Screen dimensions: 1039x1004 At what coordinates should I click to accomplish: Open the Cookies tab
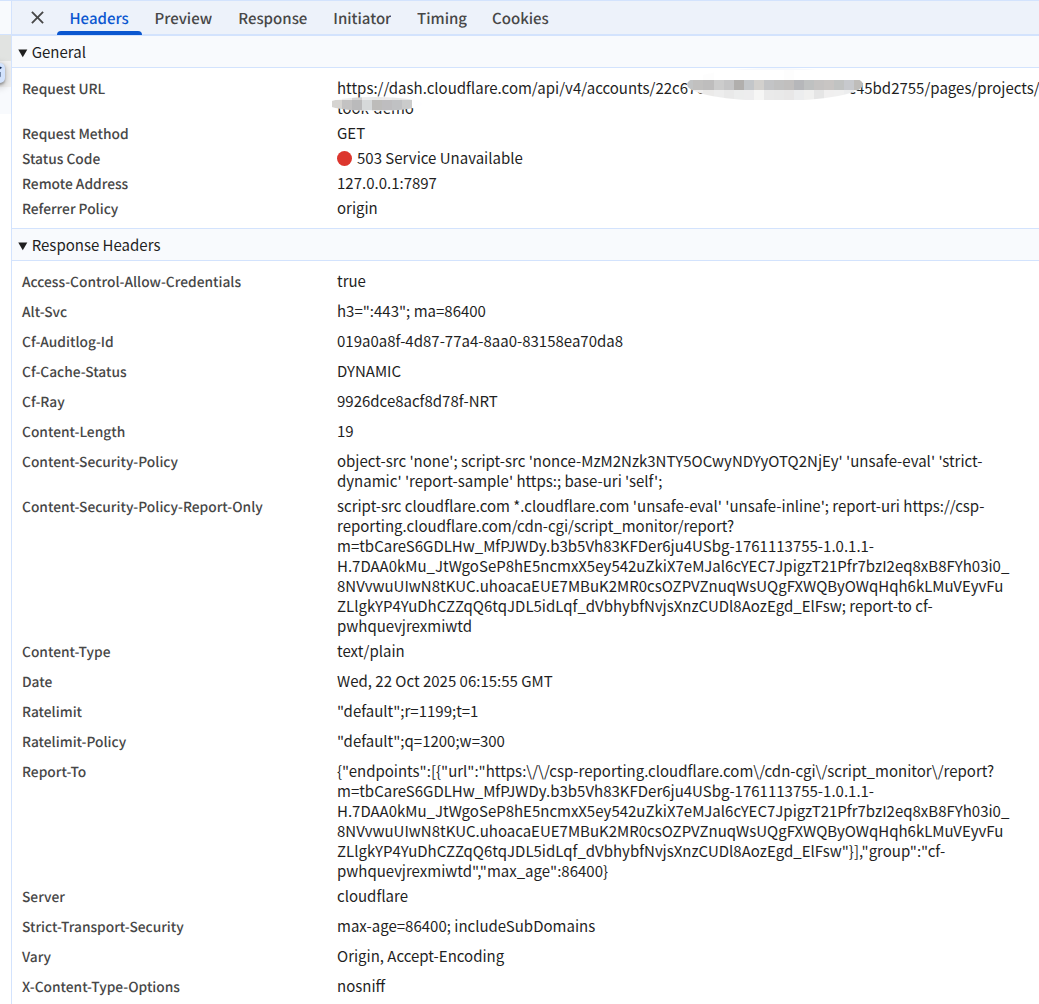[520, 19]
